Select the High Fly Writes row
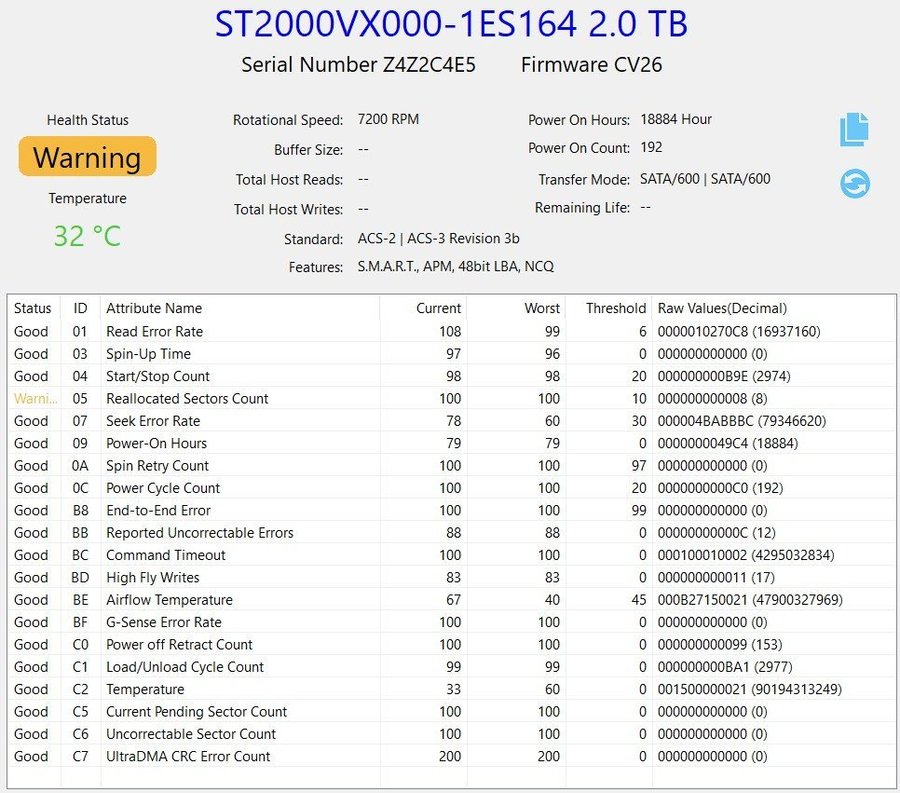This screenshot has height=793, width=900. coord(451,577)
